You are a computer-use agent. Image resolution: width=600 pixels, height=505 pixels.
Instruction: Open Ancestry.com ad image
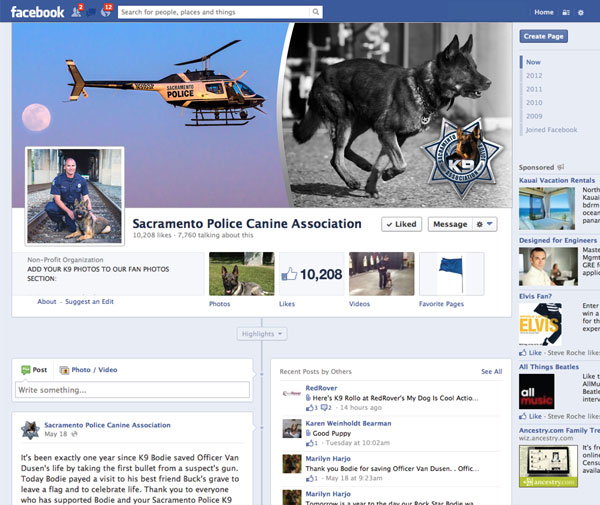coord(548,466)
